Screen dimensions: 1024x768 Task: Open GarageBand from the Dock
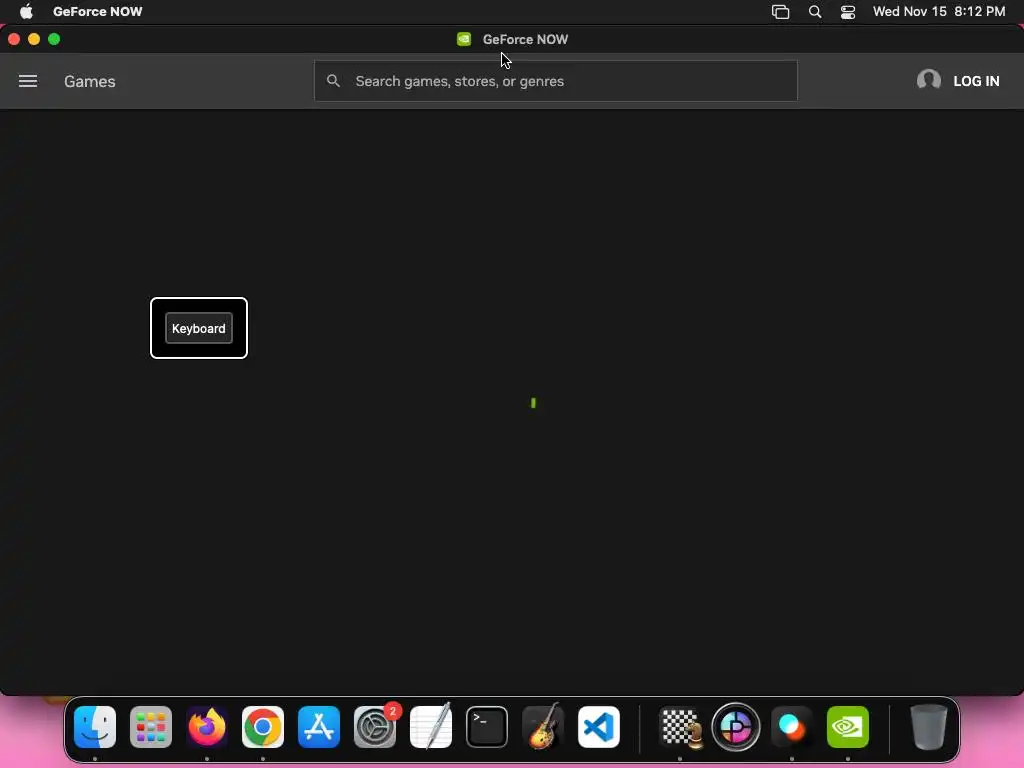pyautogui.click(x=543, y=727)
